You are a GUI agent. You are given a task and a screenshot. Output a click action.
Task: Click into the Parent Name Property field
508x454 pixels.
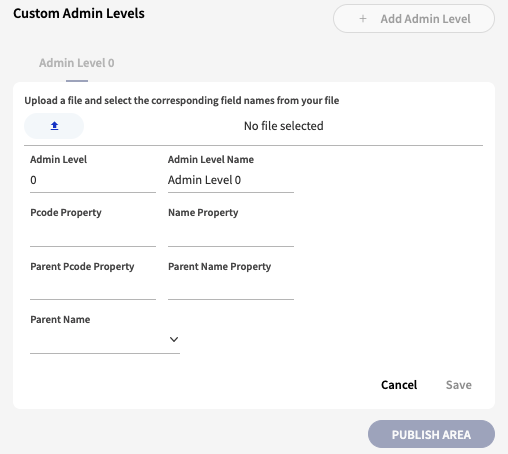coord(231,287)
